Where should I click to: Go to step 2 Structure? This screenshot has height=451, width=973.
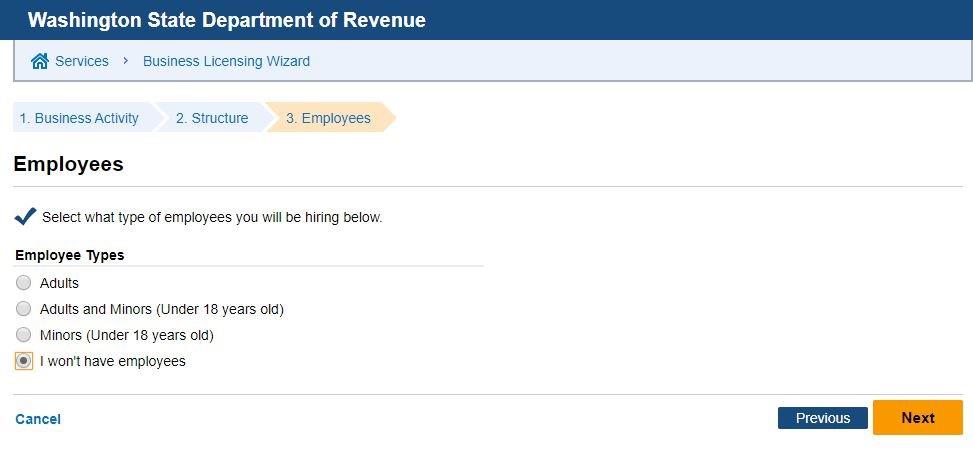pyautogui.click(x=212, y=118)
